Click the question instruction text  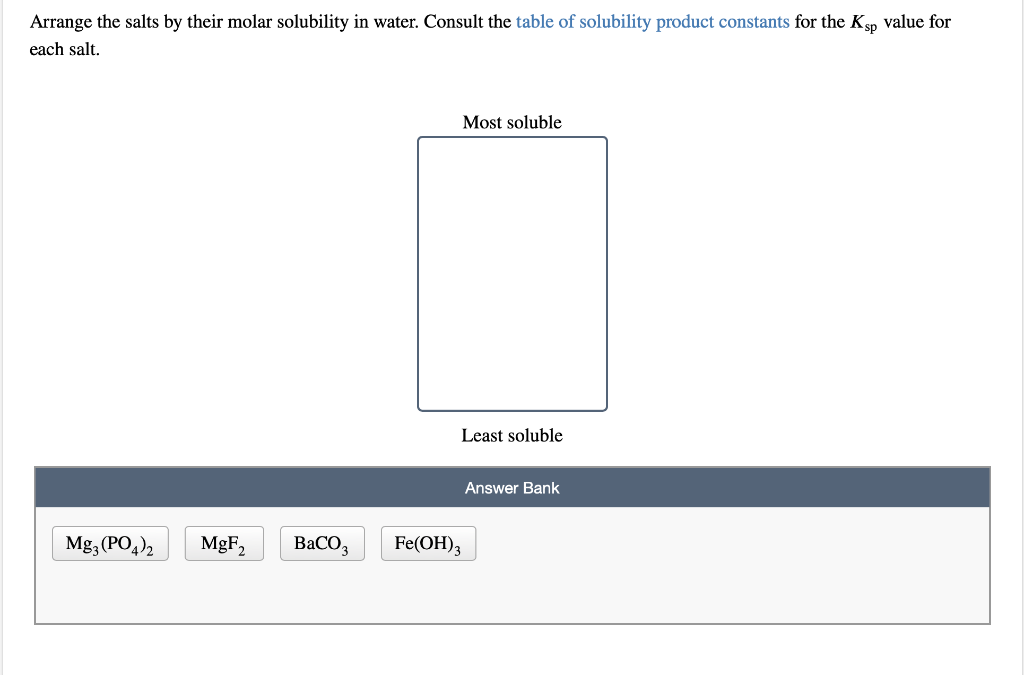(300, 21)
